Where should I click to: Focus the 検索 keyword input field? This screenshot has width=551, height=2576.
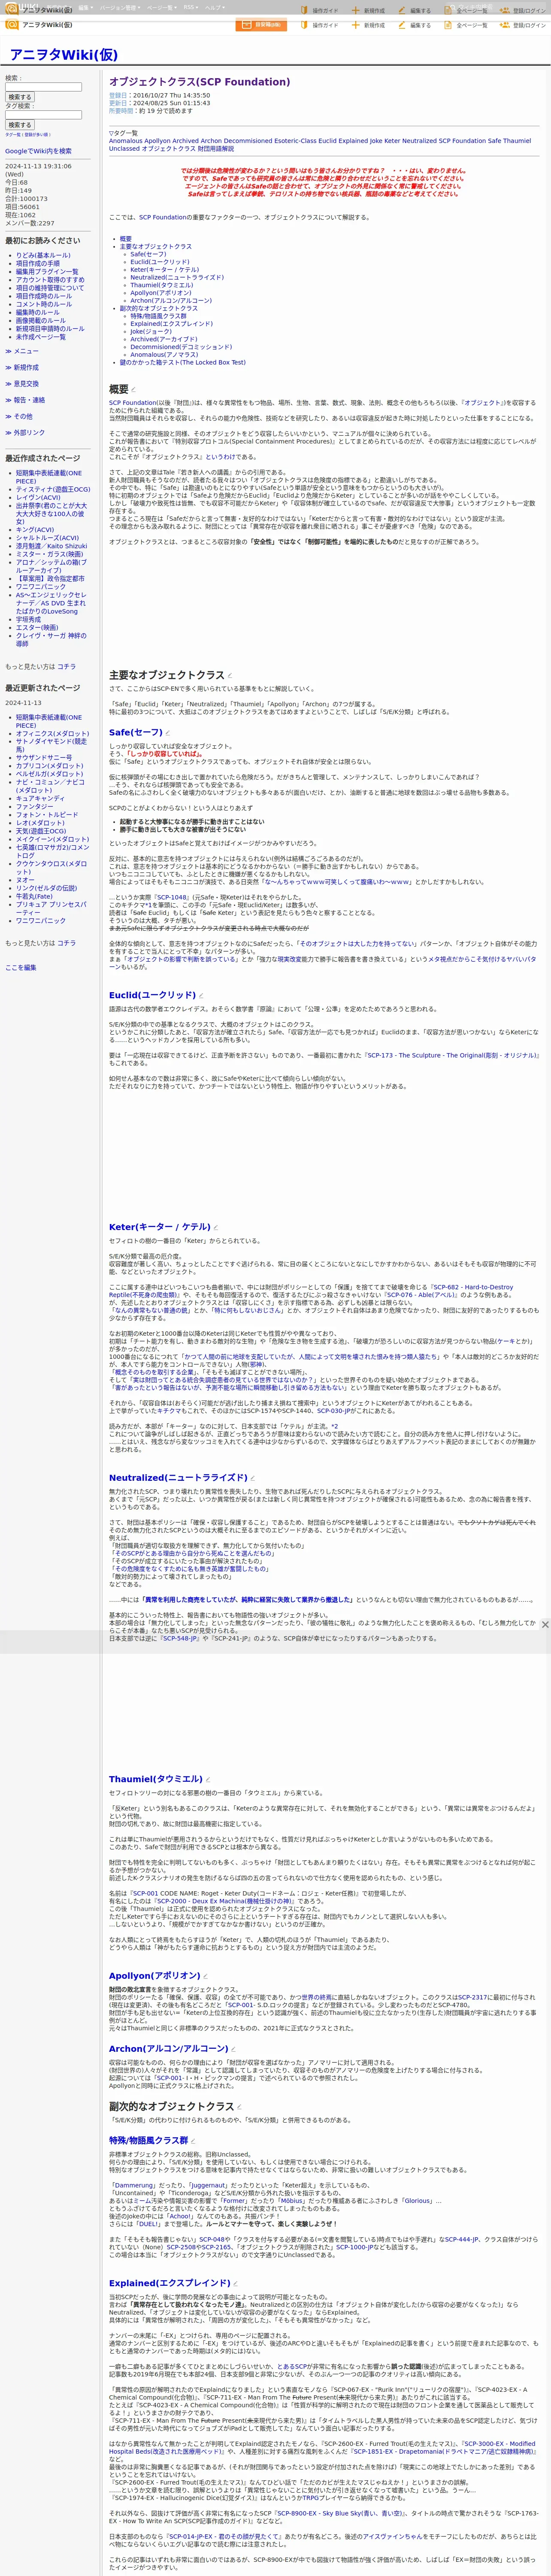43,87
